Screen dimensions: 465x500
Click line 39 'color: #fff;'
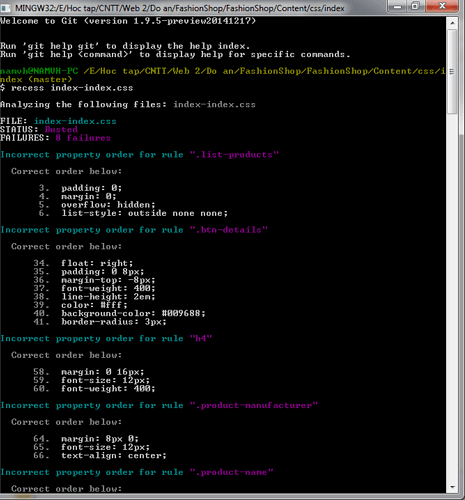point(80,305)
